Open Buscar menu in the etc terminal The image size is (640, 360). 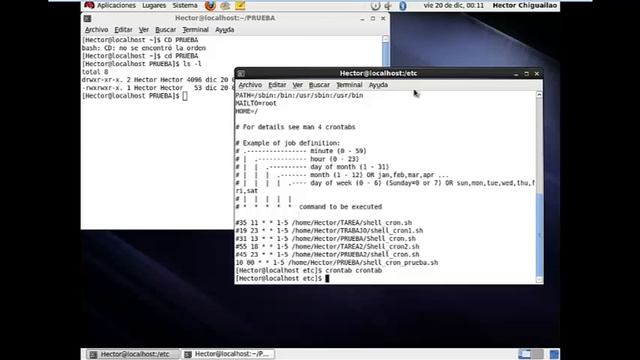[x=319, y=85]
